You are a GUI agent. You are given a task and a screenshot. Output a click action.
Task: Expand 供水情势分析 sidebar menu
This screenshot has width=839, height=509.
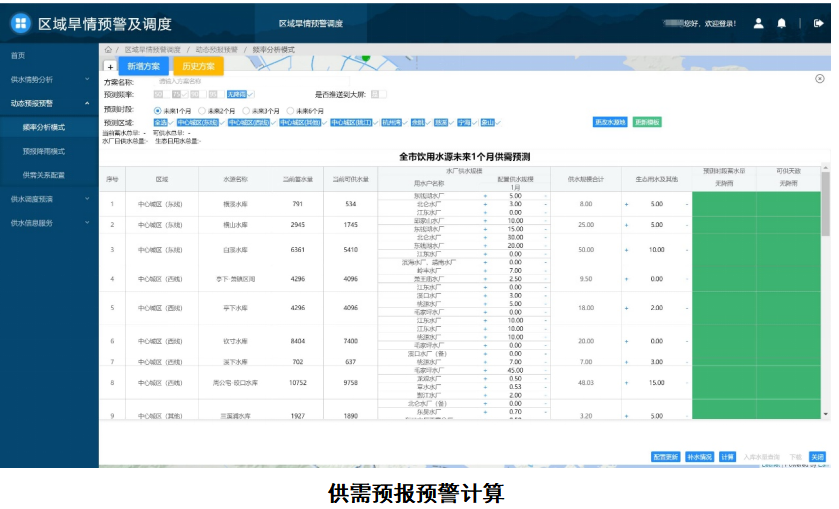49,79
